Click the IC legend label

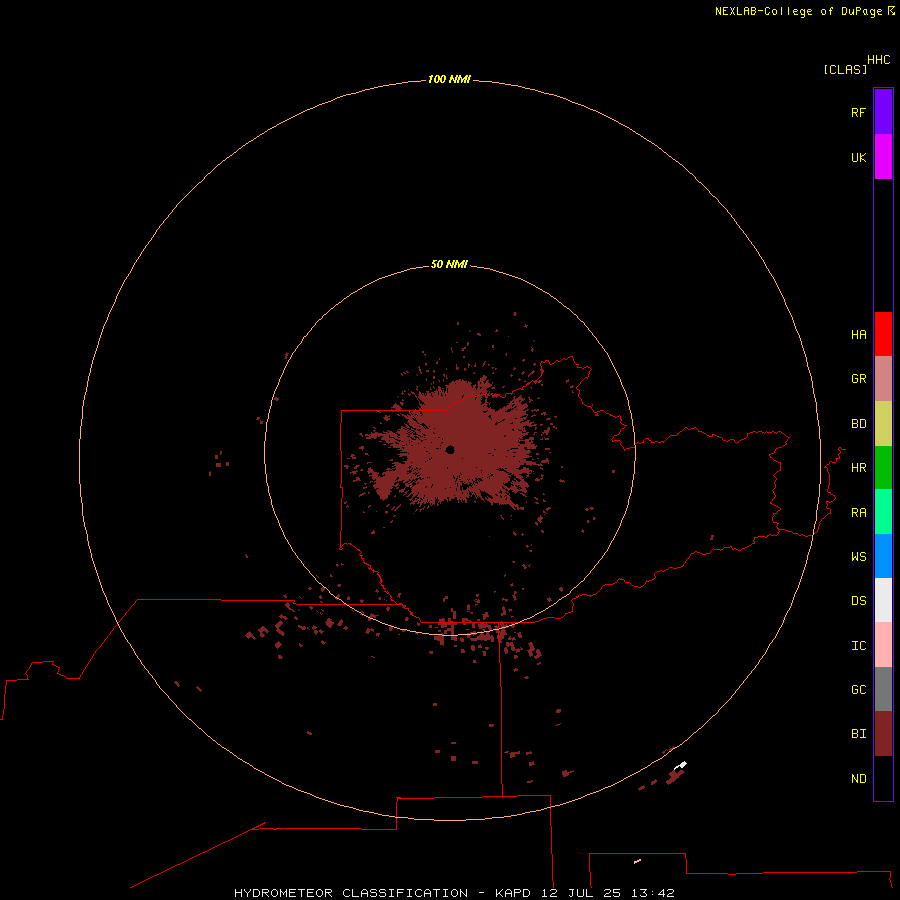coord(858,645)
